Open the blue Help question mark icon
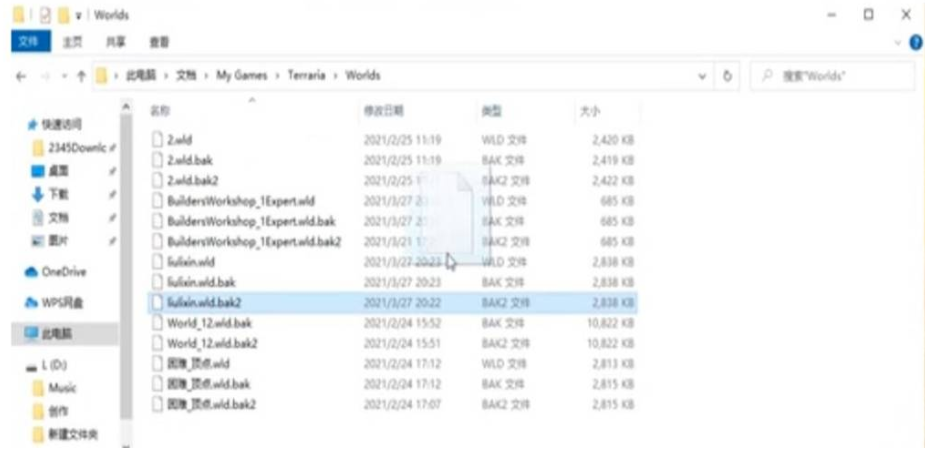This screenshot has height=453, width=925. pyautogui.click(x=915, y=43)
